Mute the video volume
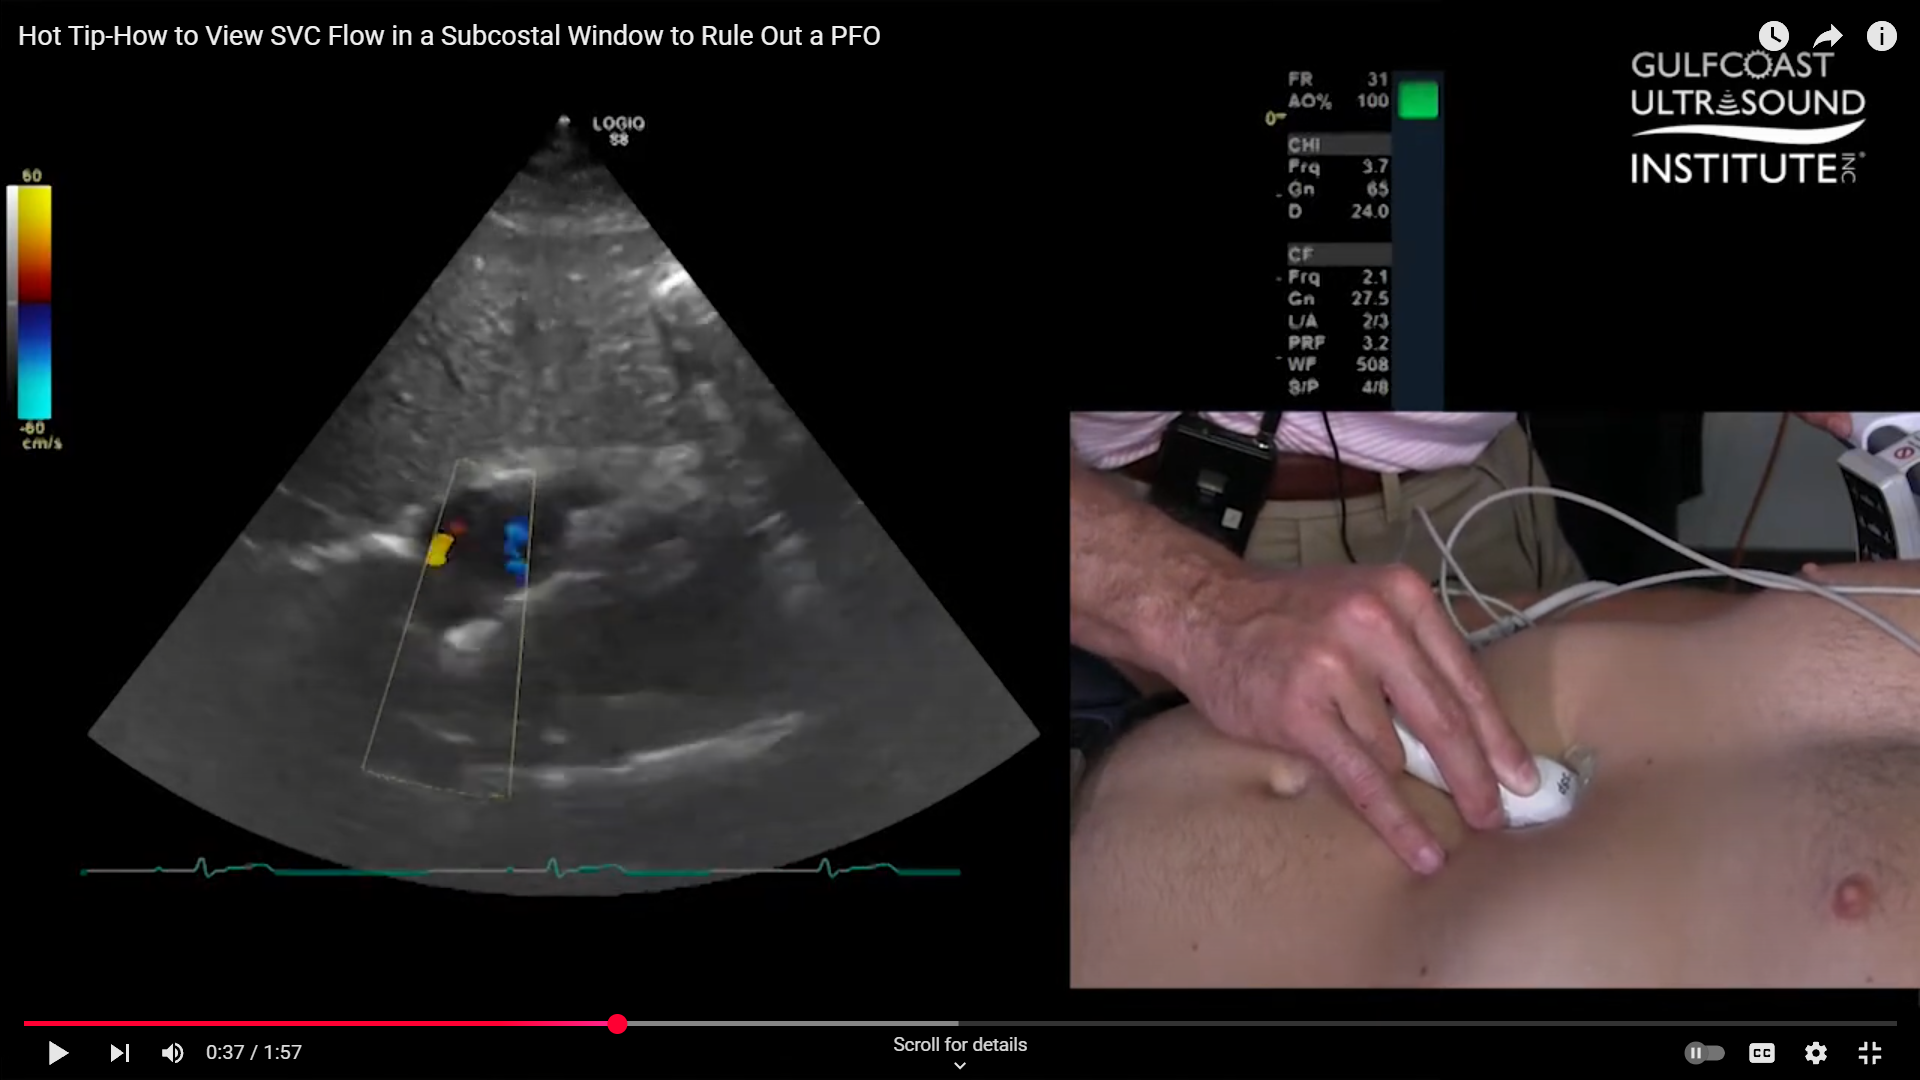 [172, 1053]
